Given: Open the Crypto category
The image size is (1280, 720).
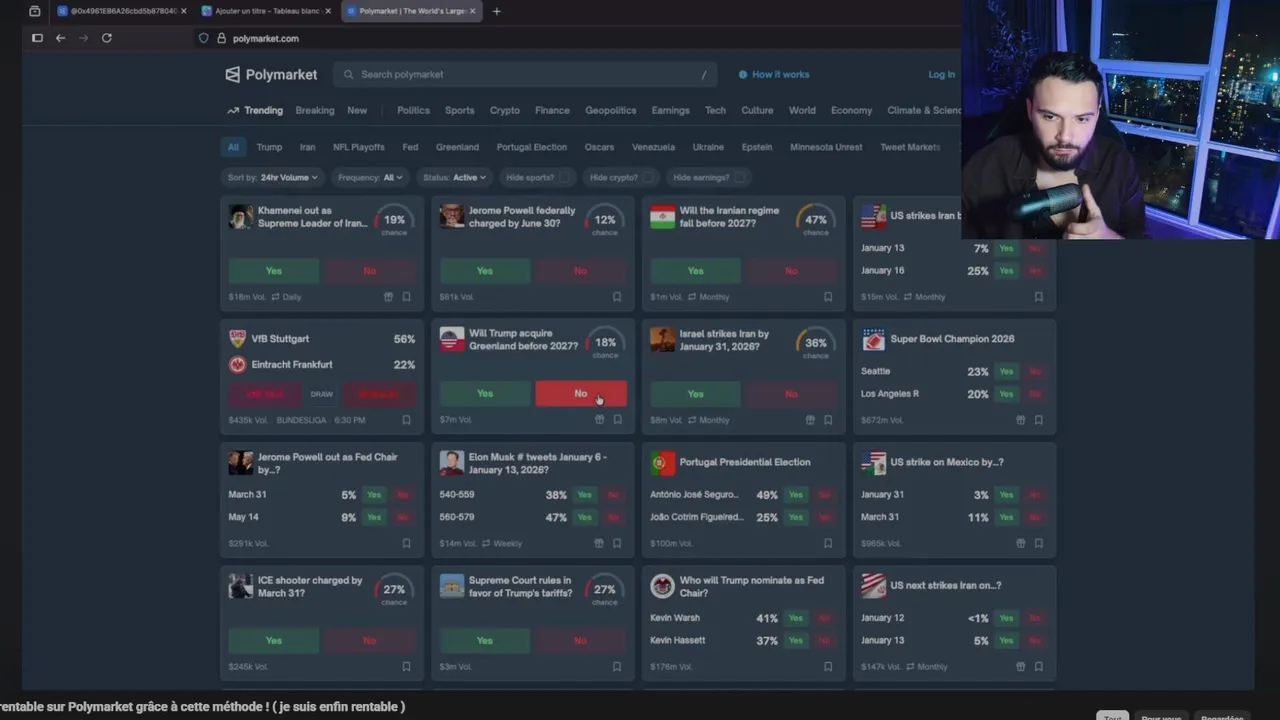Looking at the screenshot, I should [505, 110].
